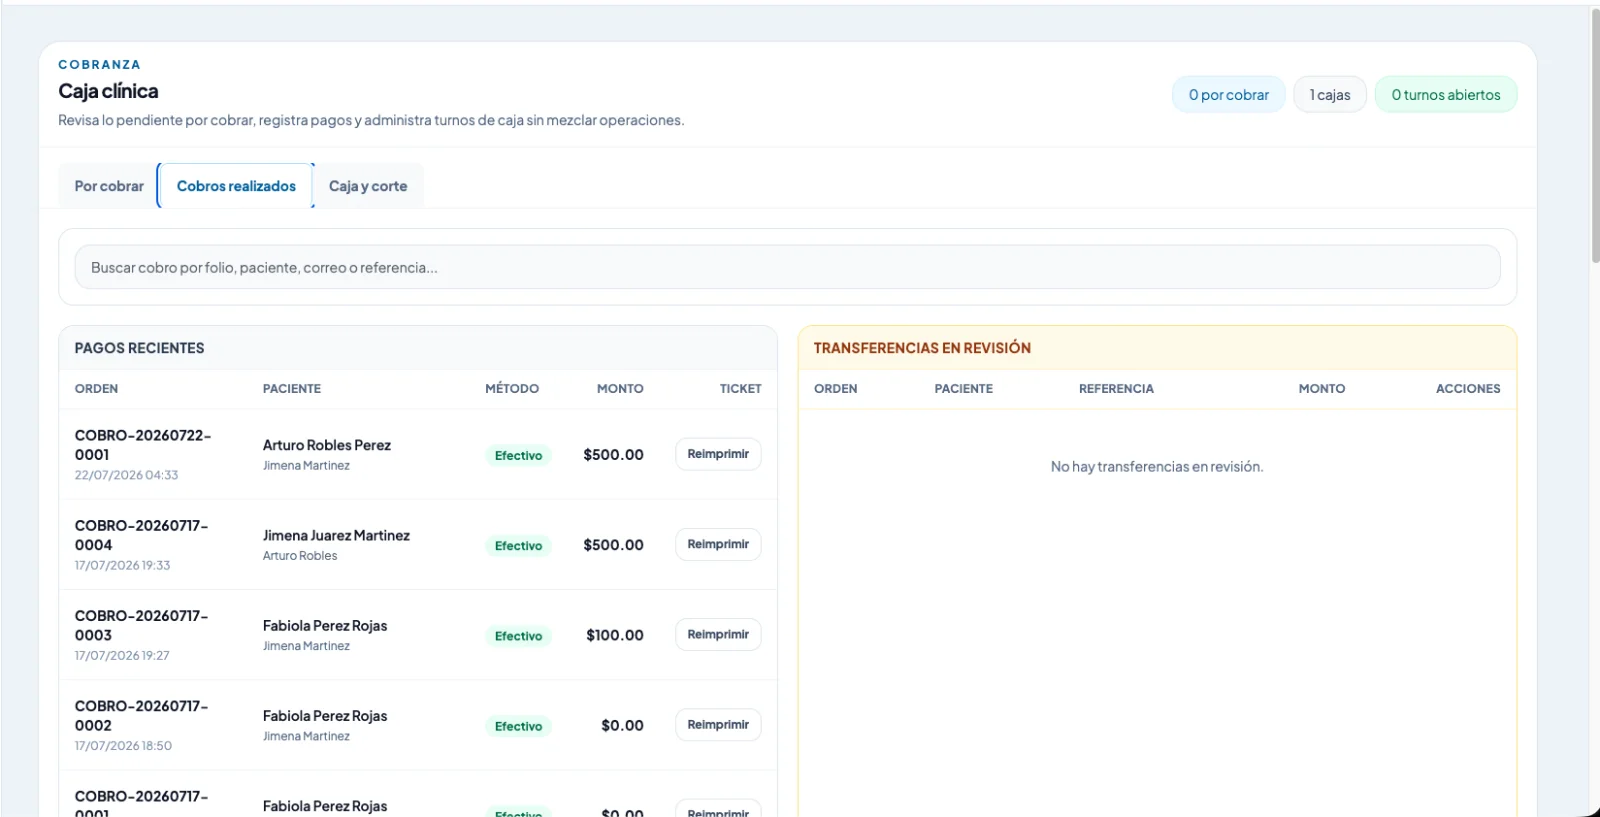Click the Efectivo badge for COBRO-20260717-0003
The height and width of the screenshot is (817, 1600).
click(518, 635)
